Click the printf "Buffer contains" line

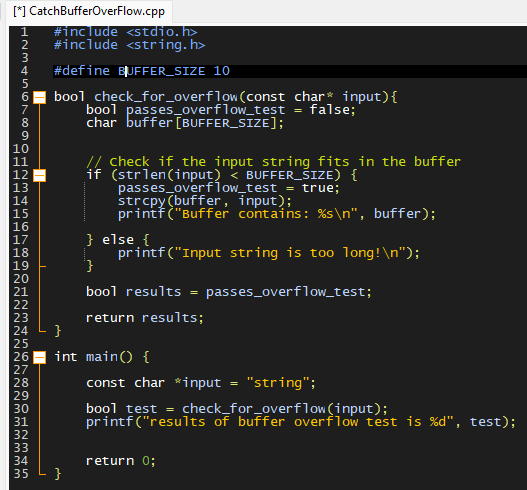276,214
